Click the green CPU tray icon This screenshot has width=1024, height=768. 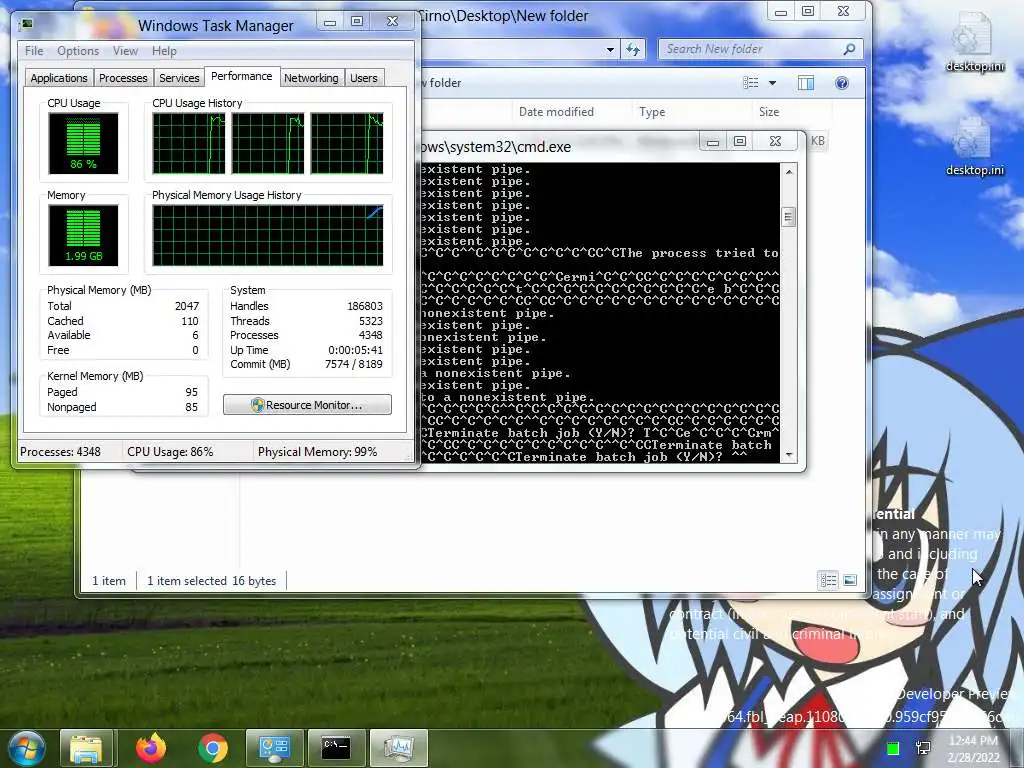point(893,748)
